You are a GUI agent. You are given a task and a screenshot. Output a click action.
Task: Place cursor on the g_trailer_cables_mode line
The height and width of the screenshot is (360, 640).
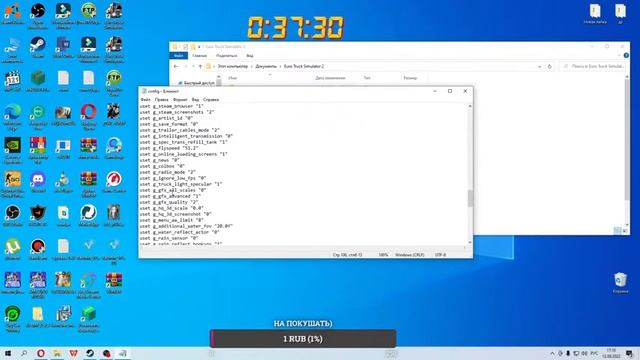pyautogui.click(x=180, y=130)
